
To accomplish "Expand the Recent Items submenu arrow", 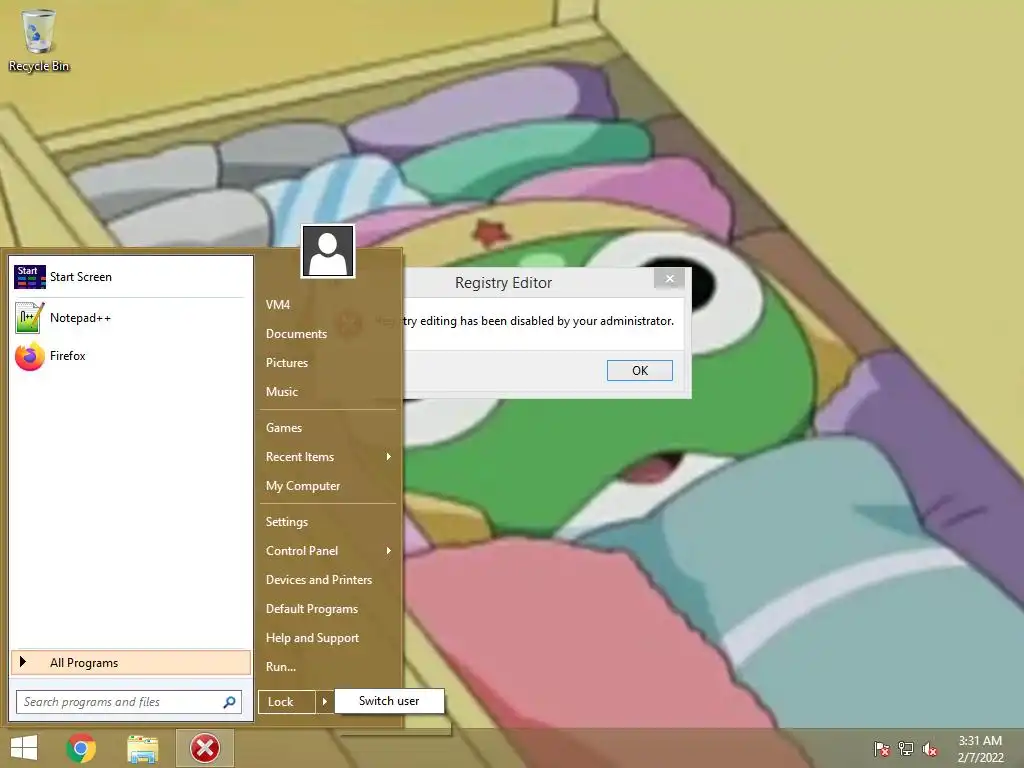I will (389, 456).
